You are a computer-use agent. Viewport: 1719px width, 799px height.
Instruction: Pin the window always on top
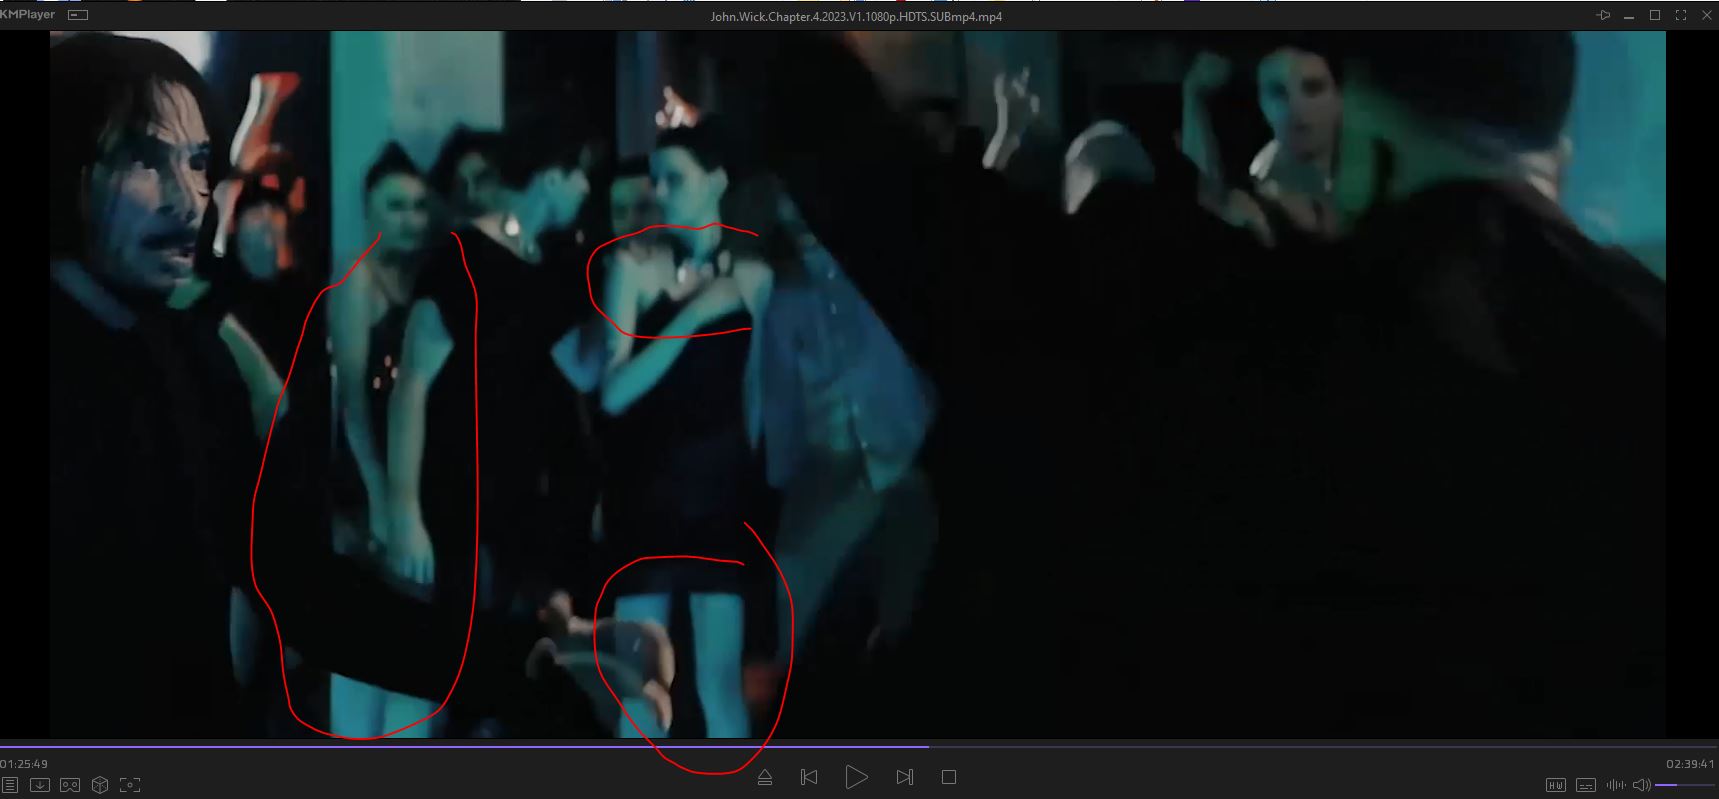tap(1603, 15)
